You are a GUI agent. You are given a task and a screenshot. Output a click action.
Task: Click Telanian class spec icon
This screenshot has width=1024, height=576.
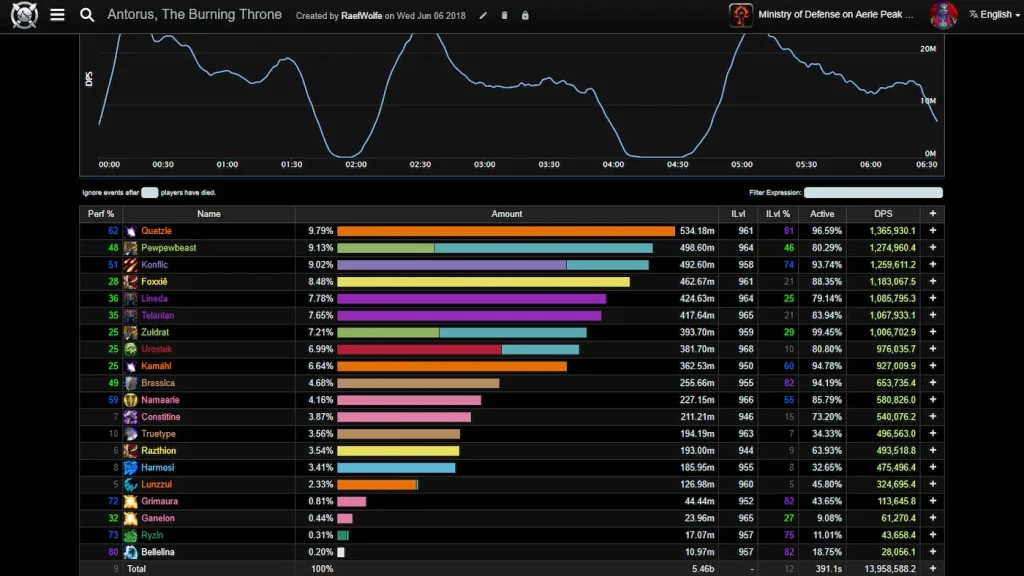click(x=131, y=315)
